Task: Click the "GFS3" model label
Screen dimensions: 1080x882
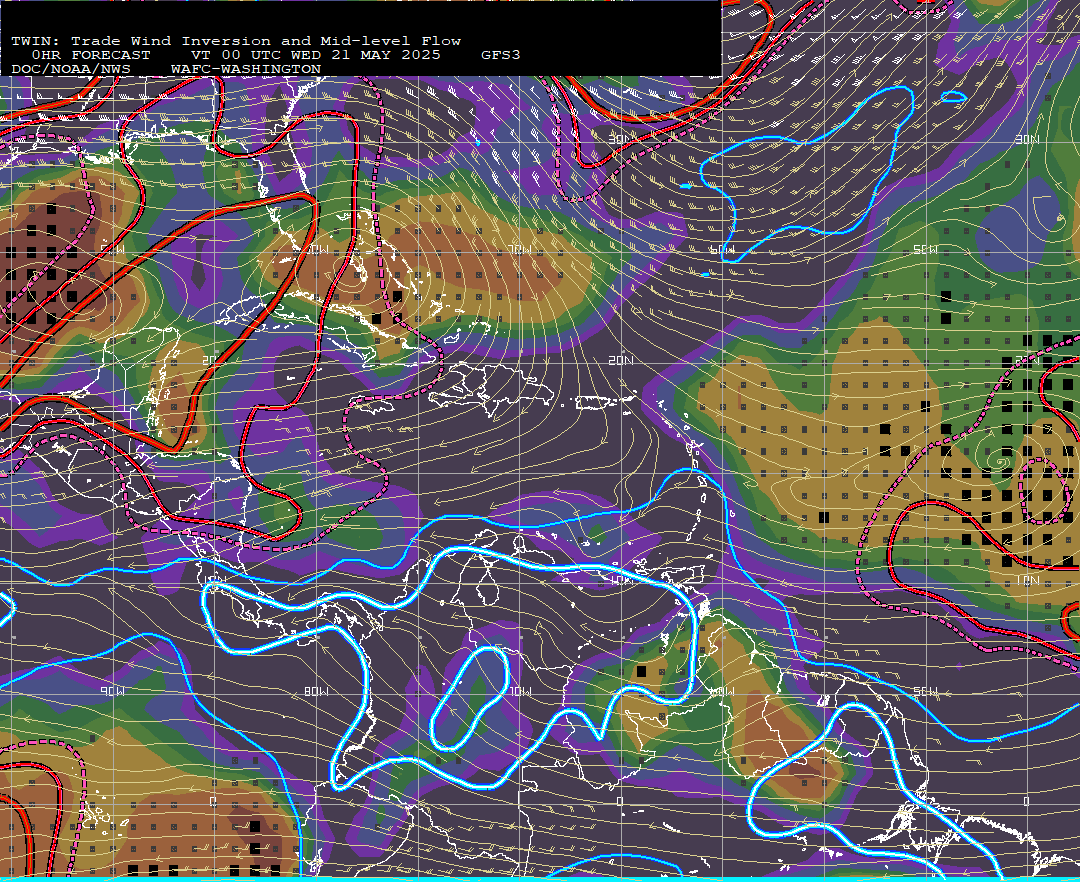Action: pos(501,55)
